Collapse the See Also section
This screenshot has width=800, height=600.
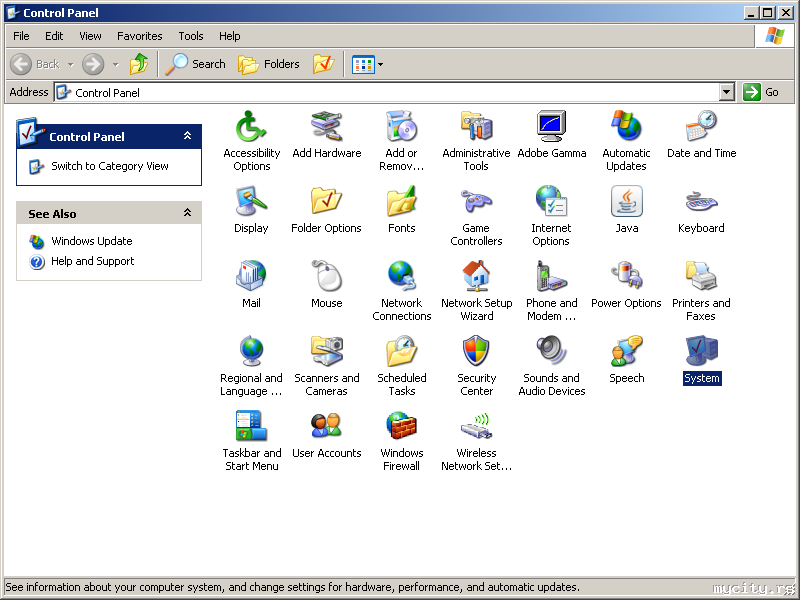pyautogui.click(x=187, y=213)
